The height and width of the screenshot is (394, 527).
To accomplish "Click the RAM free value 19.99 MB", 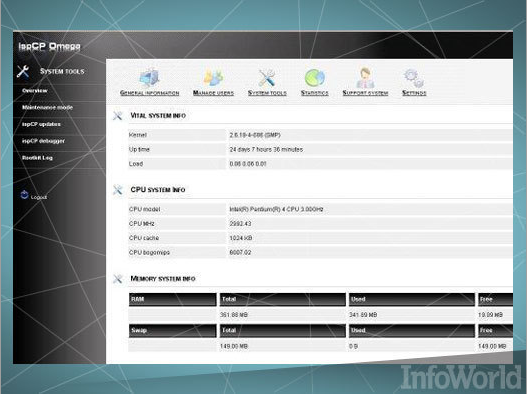I will (x=490, y=315).
